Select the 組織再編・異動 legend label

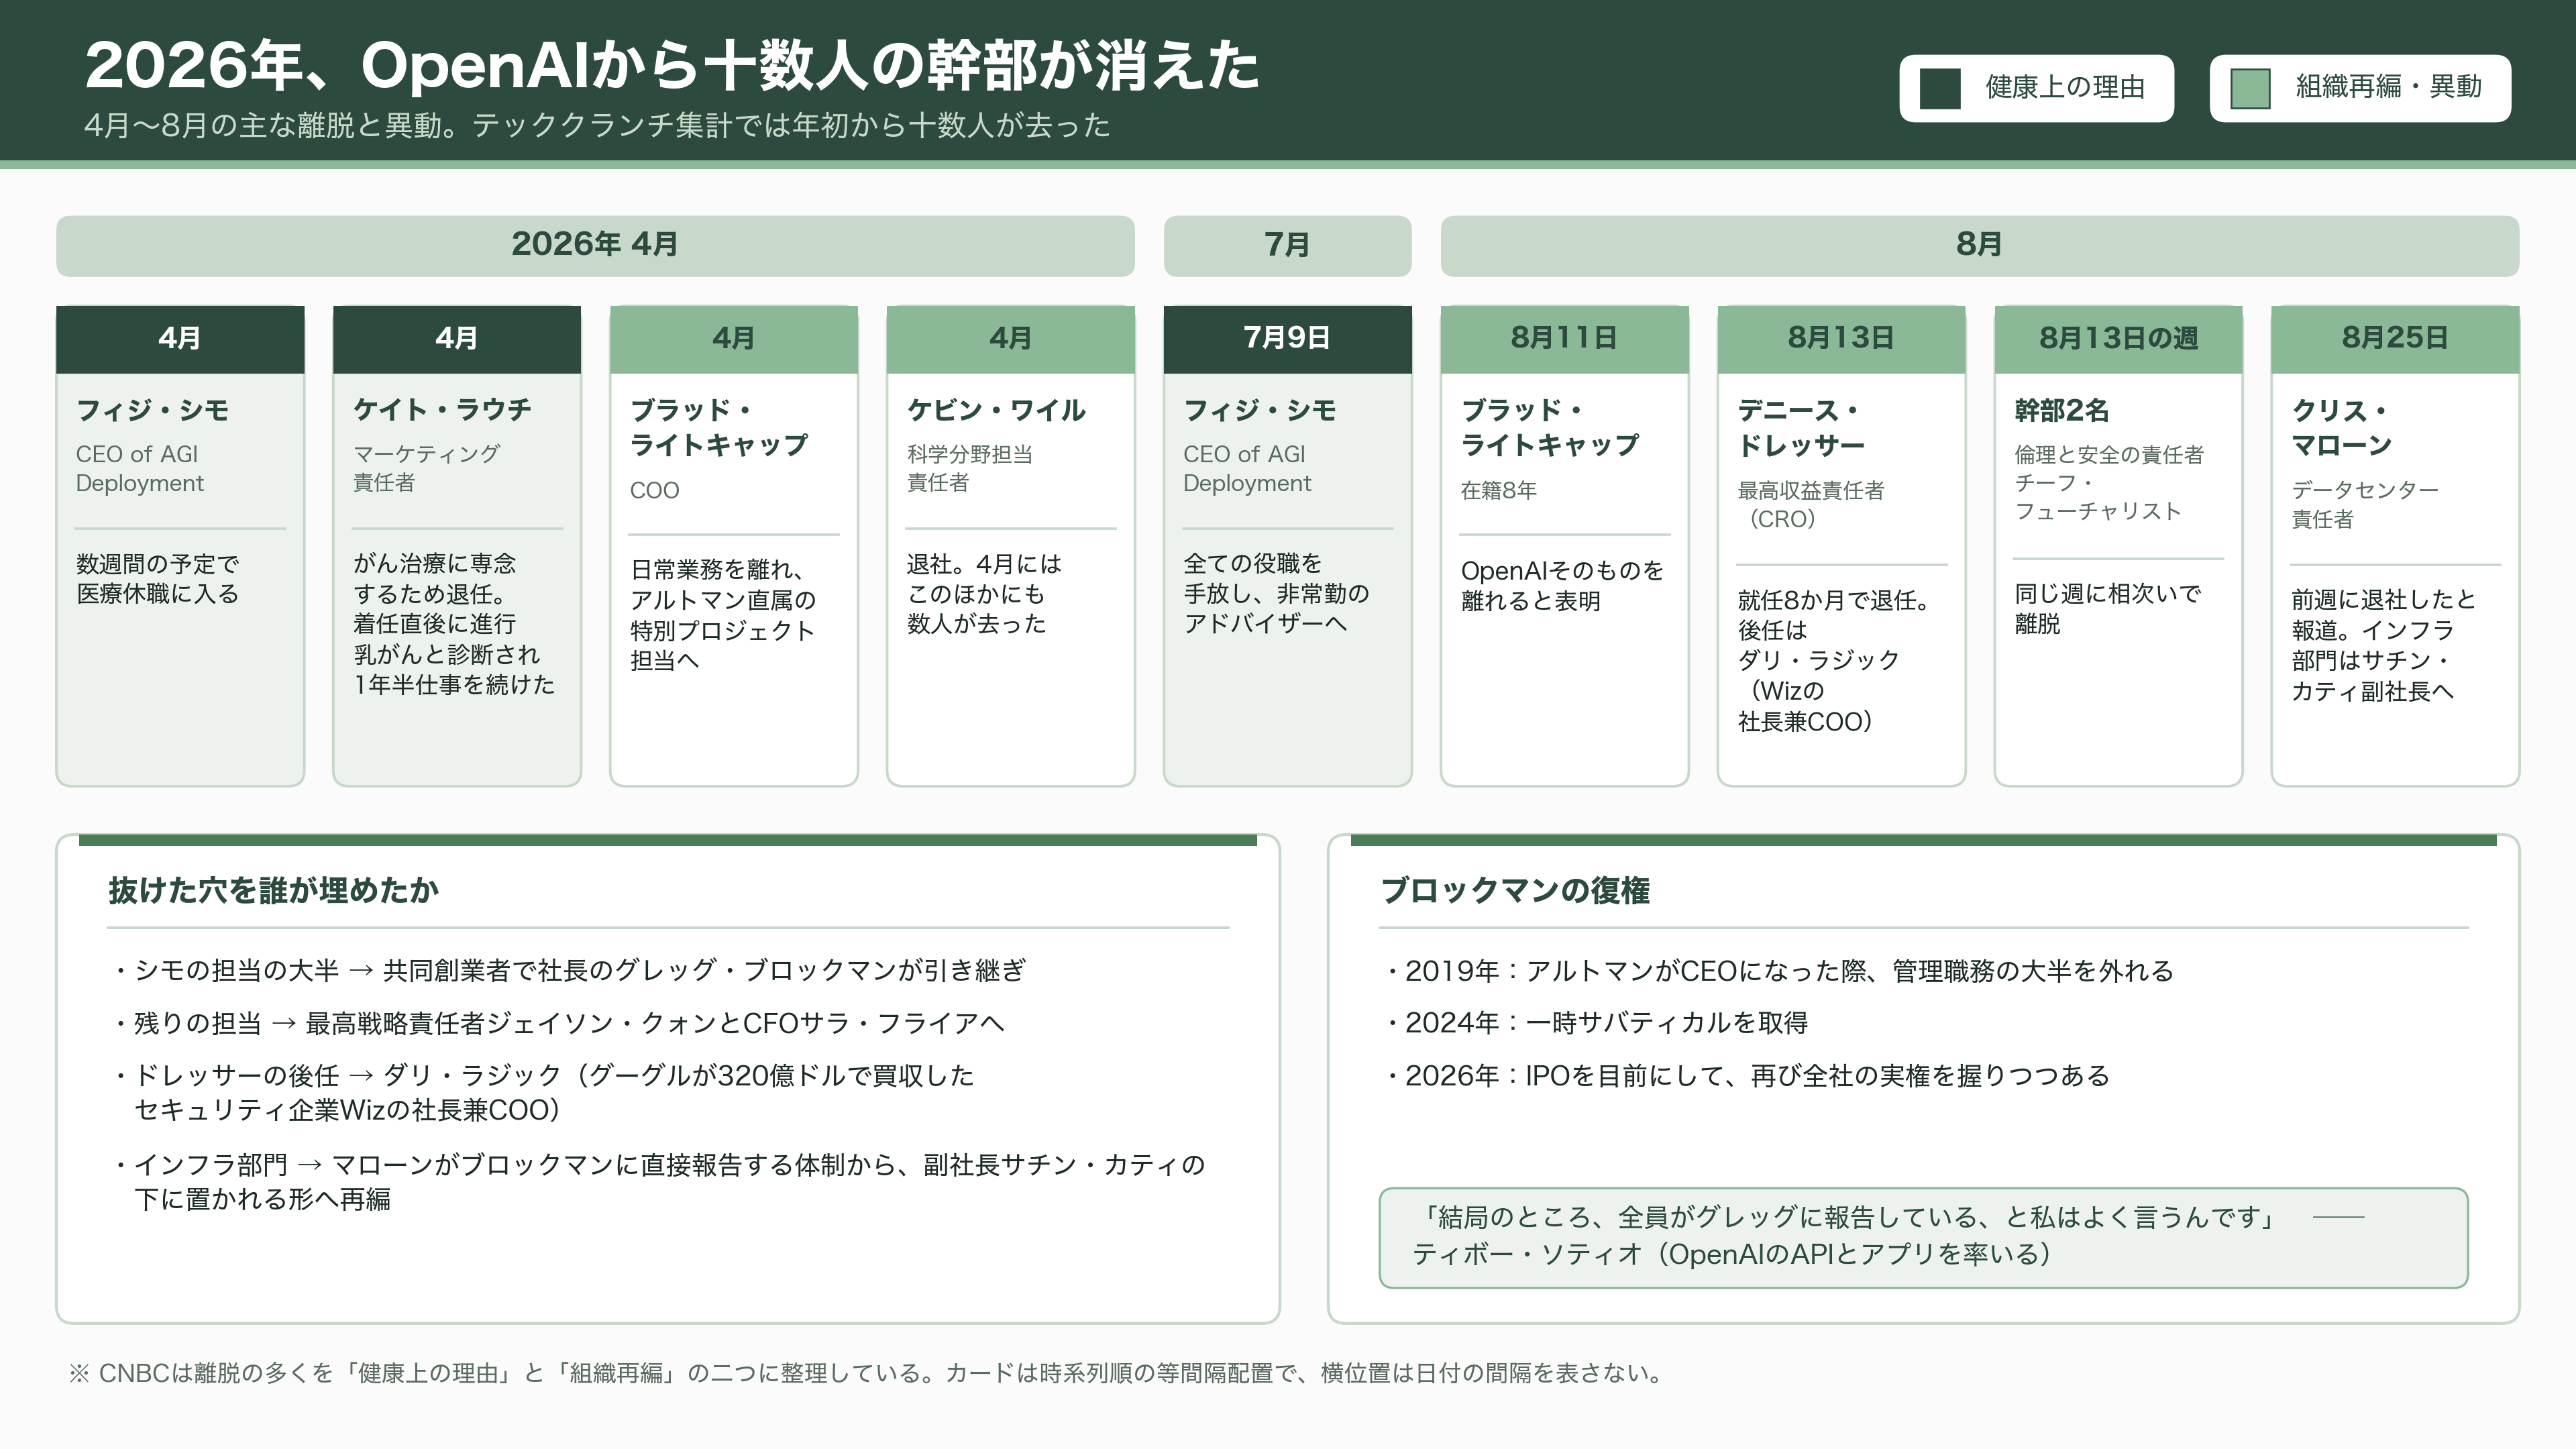pos(2388,87)
